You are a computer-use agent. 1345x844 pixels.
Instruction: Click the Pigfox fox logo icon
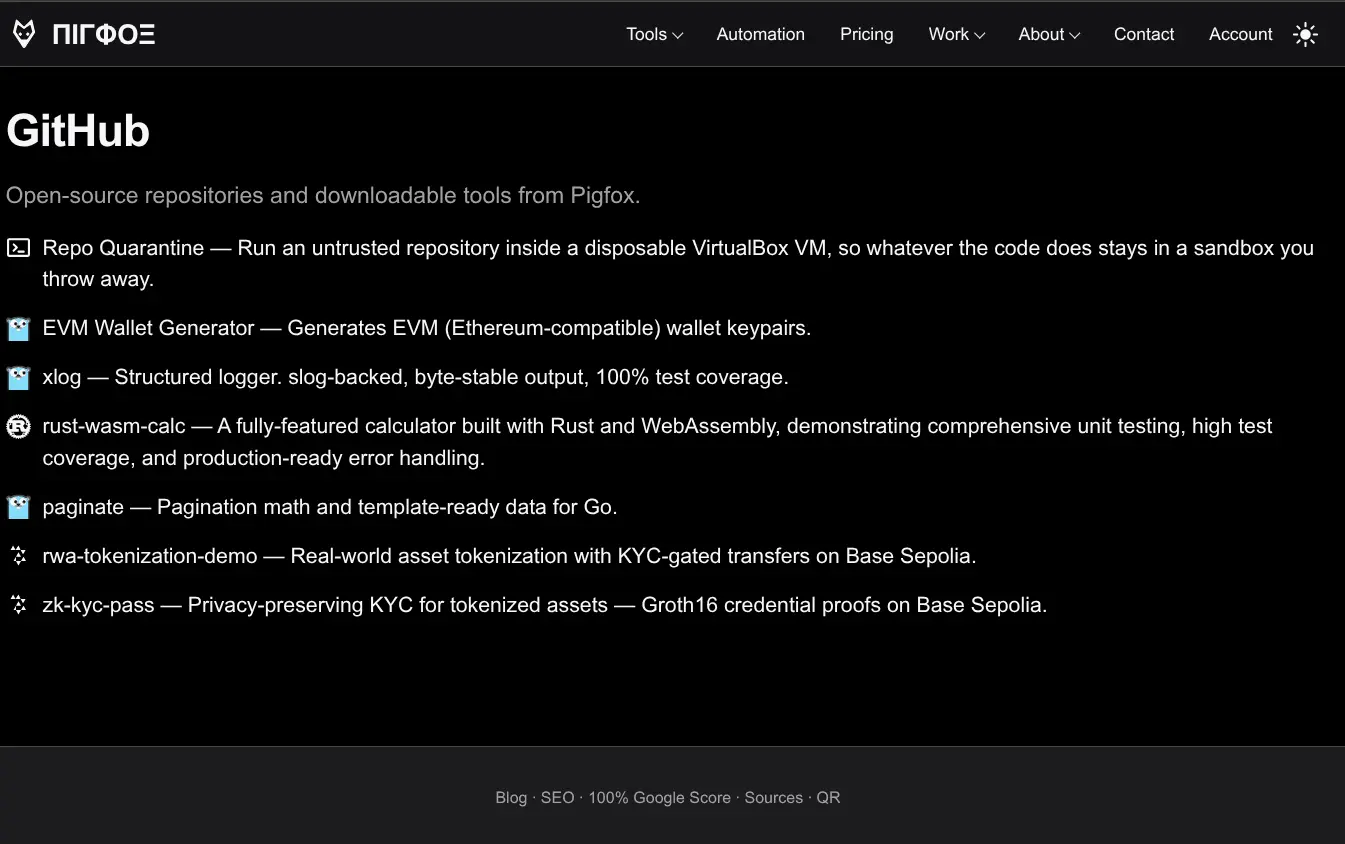[24, 34]
